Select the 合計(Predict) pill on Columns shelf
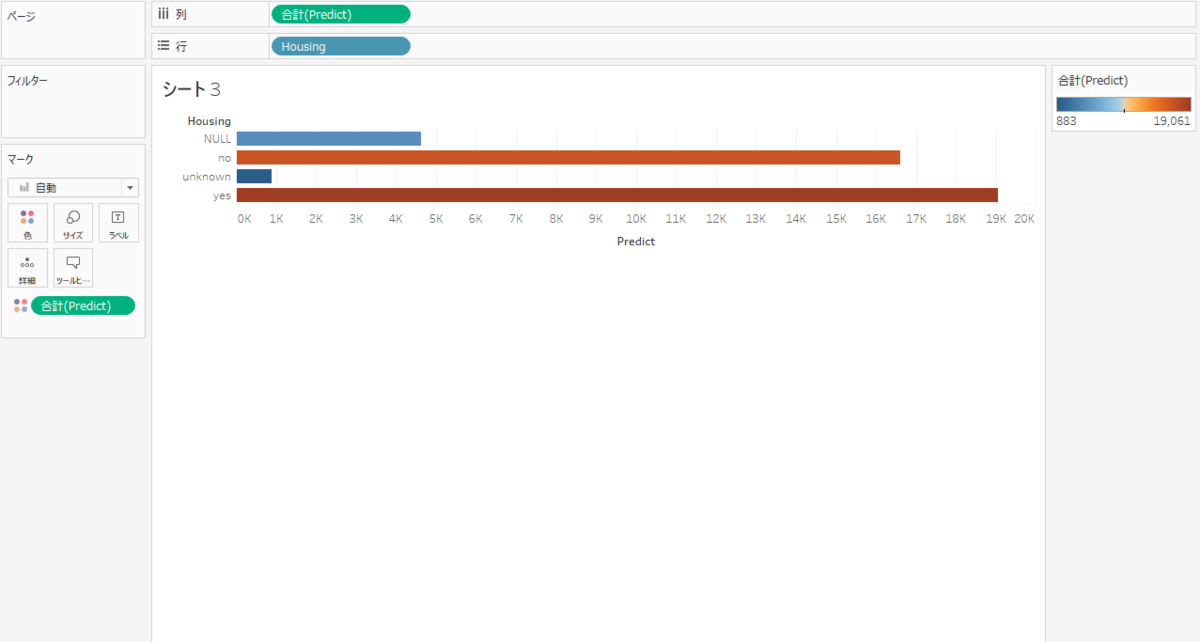Viewport: 1200px width, 642px height. (340, 14)
